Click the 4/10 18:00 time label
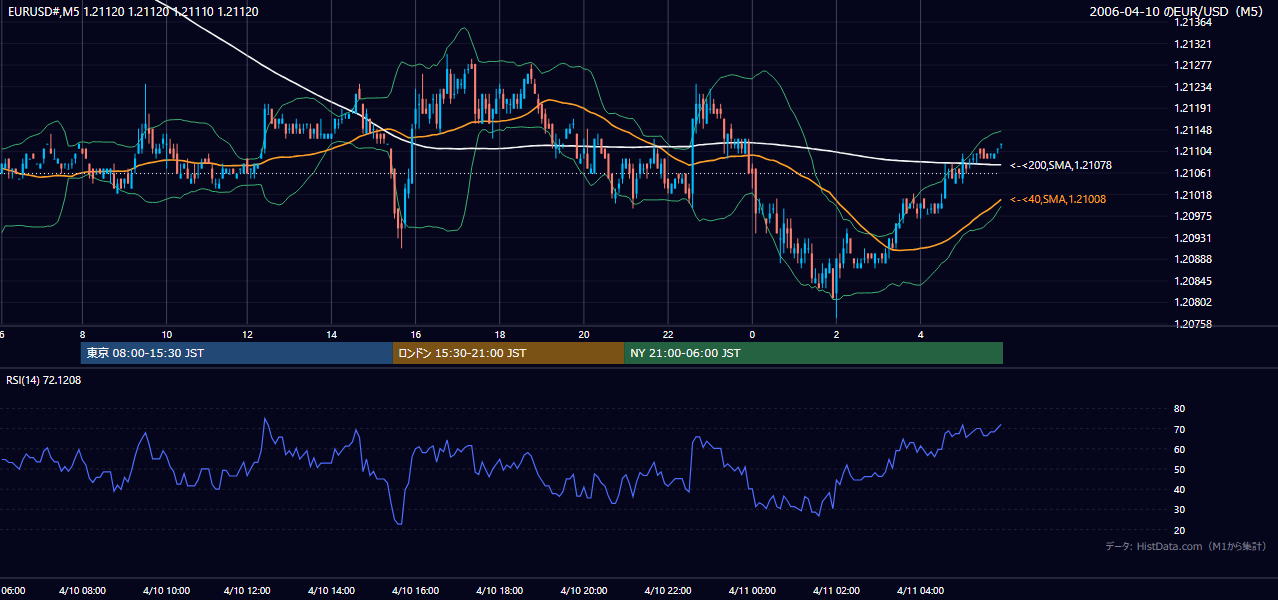 pyautogui.click(x=501, y=591)
